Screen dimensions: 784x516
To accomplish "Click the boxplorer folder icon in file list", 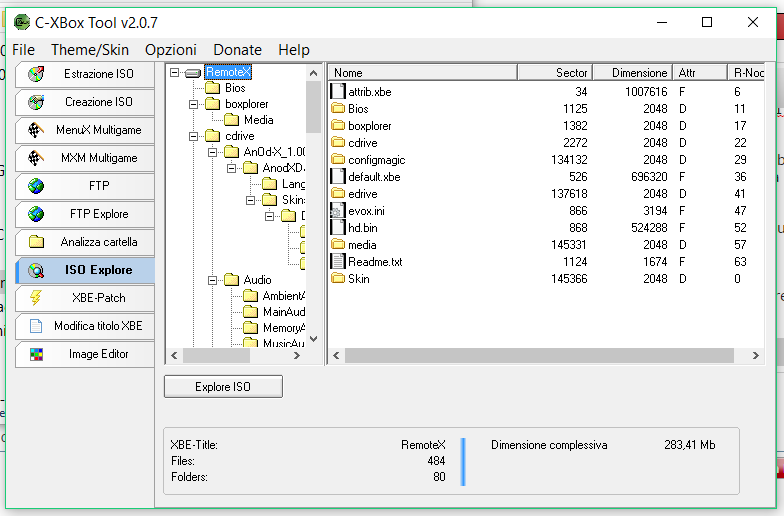I will (x=338, y=126).
